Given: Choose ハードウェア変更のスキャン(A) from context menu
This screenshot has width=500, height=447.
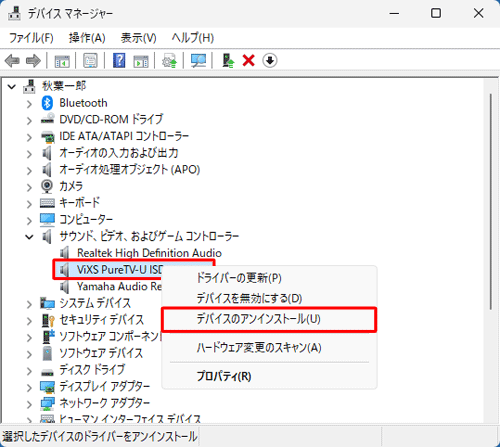Looking at the screenshot, I should click(x=269, y=348).
